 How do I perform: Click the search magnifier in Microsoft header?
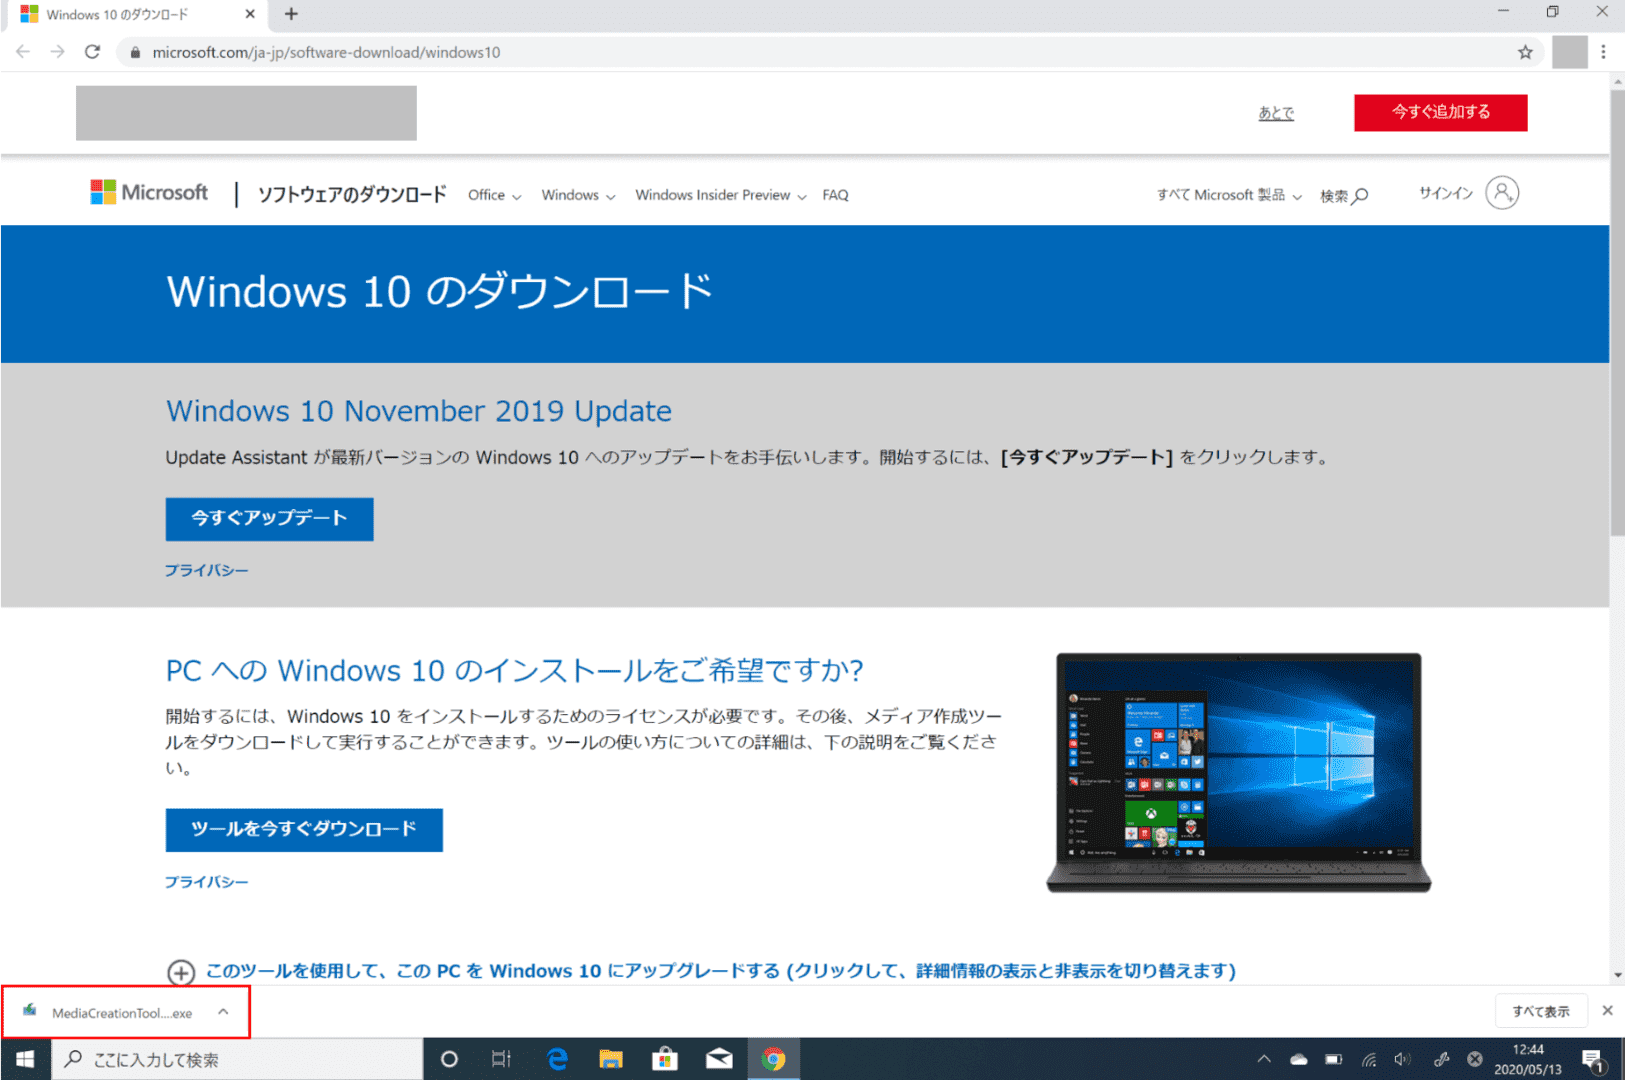coord(1360,196)
